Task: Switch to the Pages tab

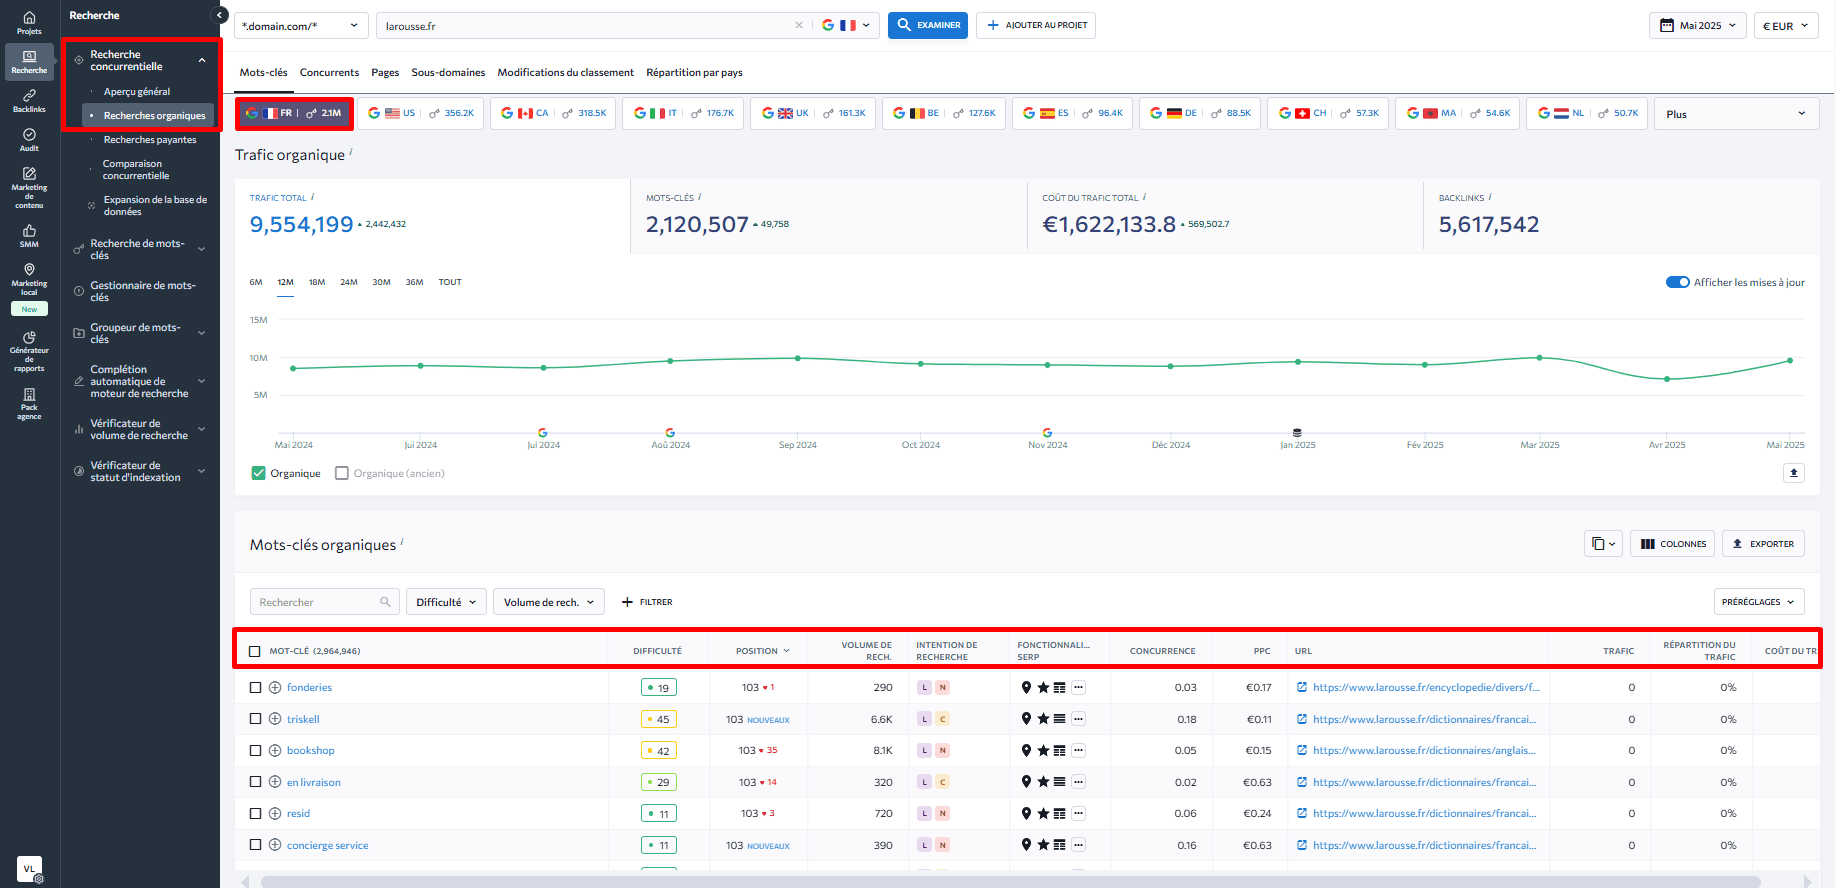Action: [385, 72]
